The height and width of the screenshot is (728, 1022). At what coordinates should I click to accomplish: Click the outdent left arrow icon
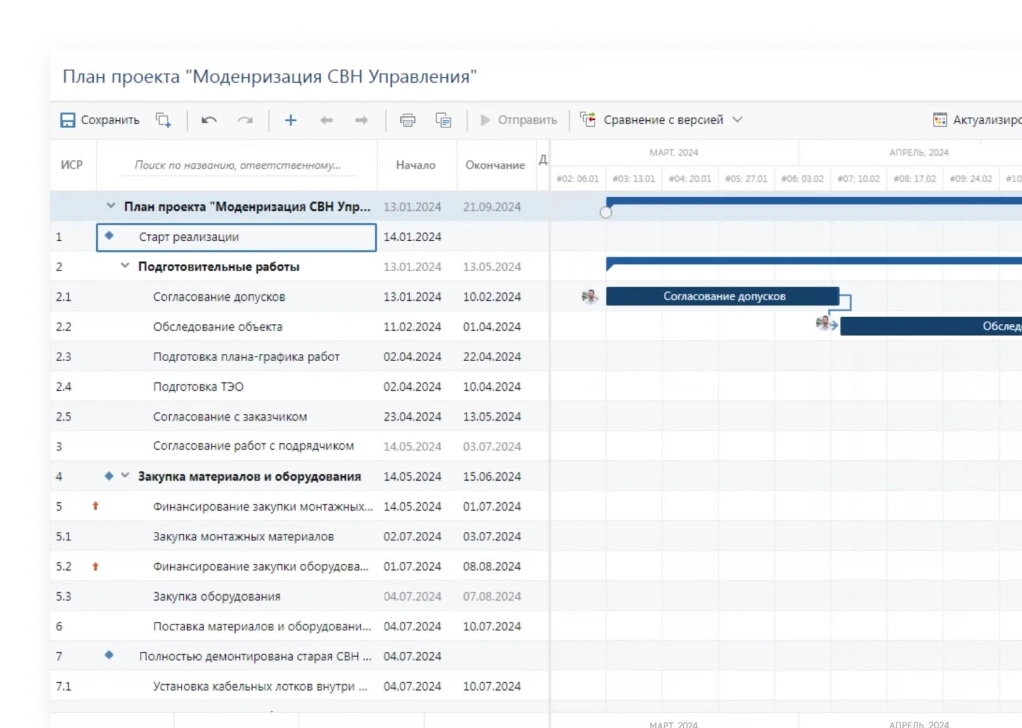326,120
